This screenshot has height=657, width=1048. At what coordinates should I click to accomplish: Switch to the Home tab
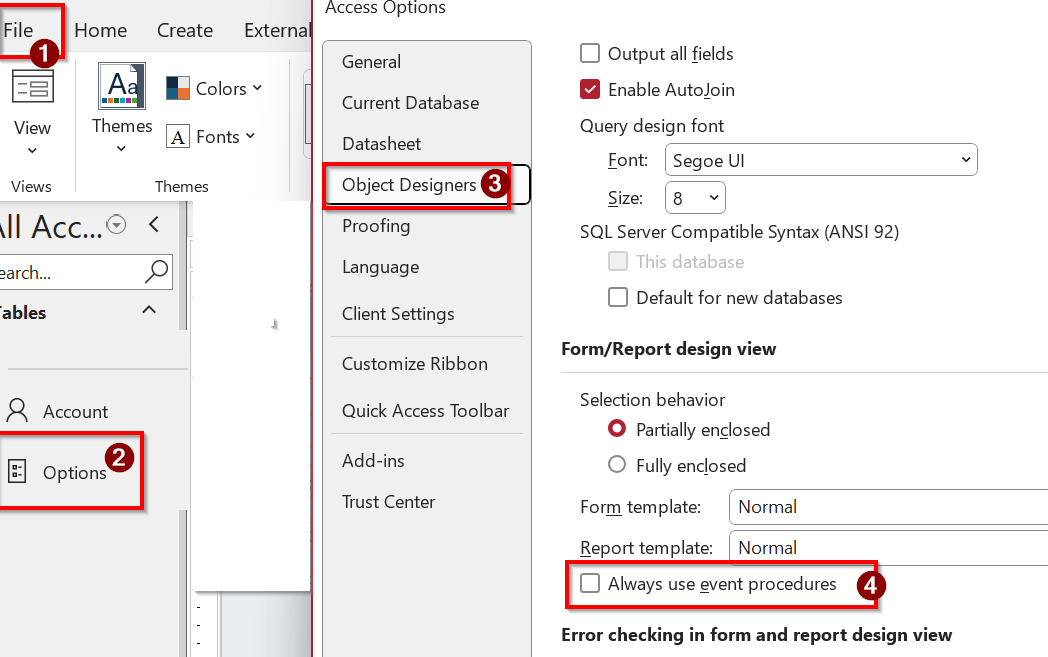coord(100,30)
